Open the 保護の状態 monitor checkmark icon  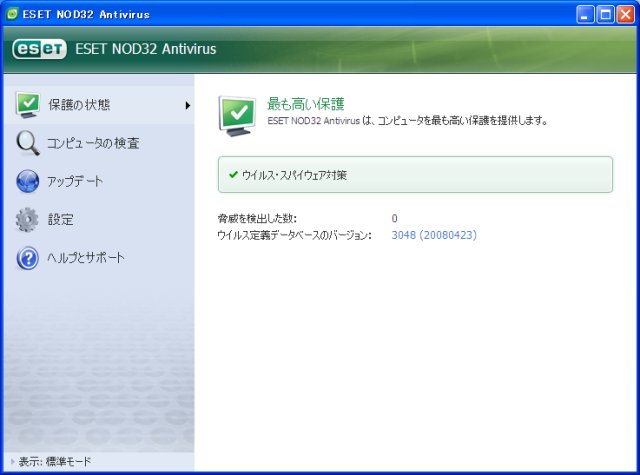tap(28, 105)
